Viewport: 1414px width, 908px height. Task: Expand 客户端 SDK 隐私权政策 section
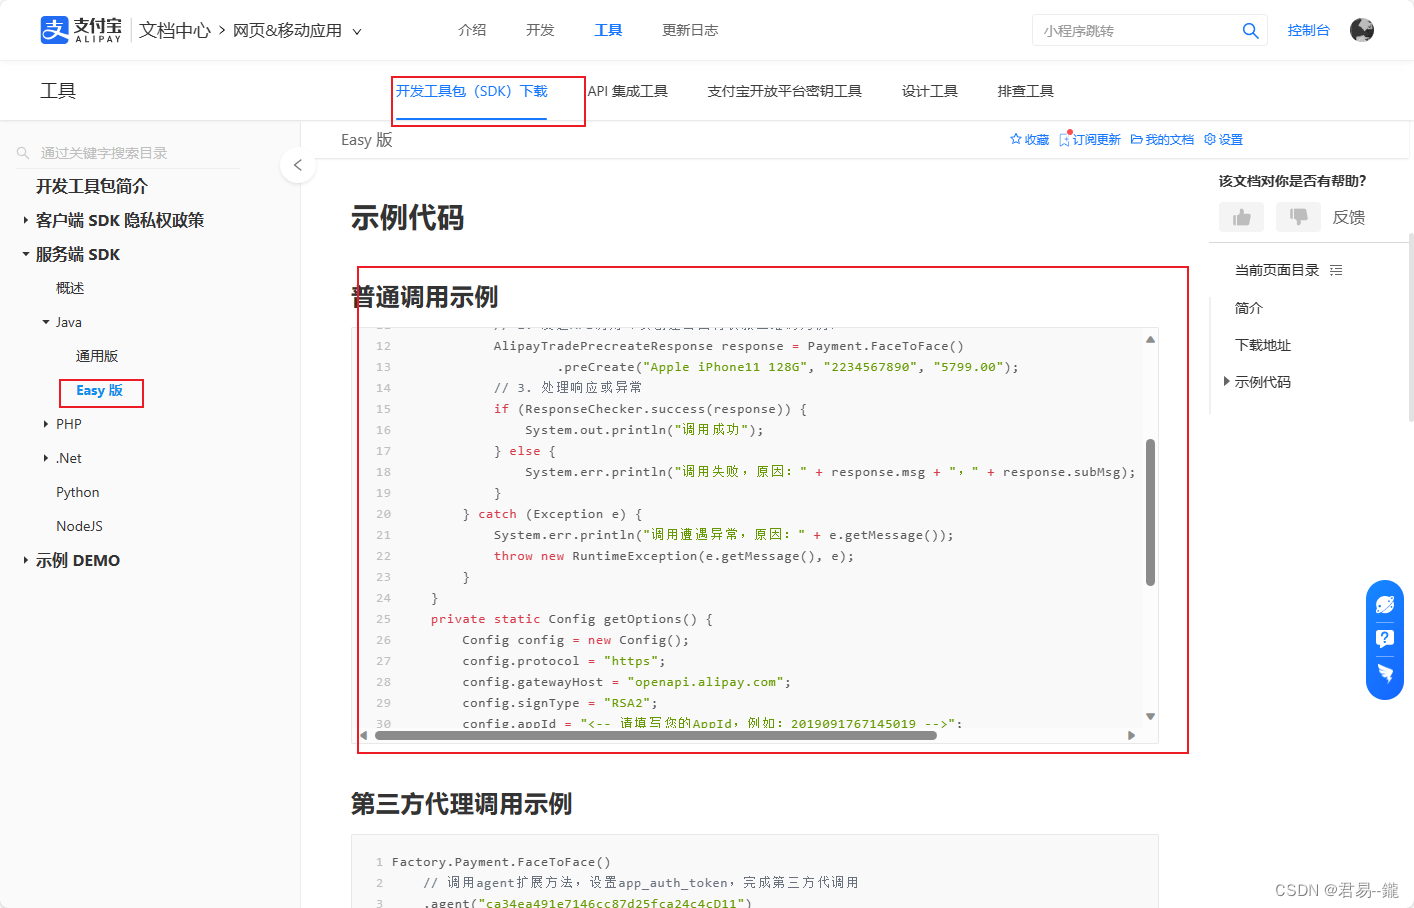[x=26, y=220]
